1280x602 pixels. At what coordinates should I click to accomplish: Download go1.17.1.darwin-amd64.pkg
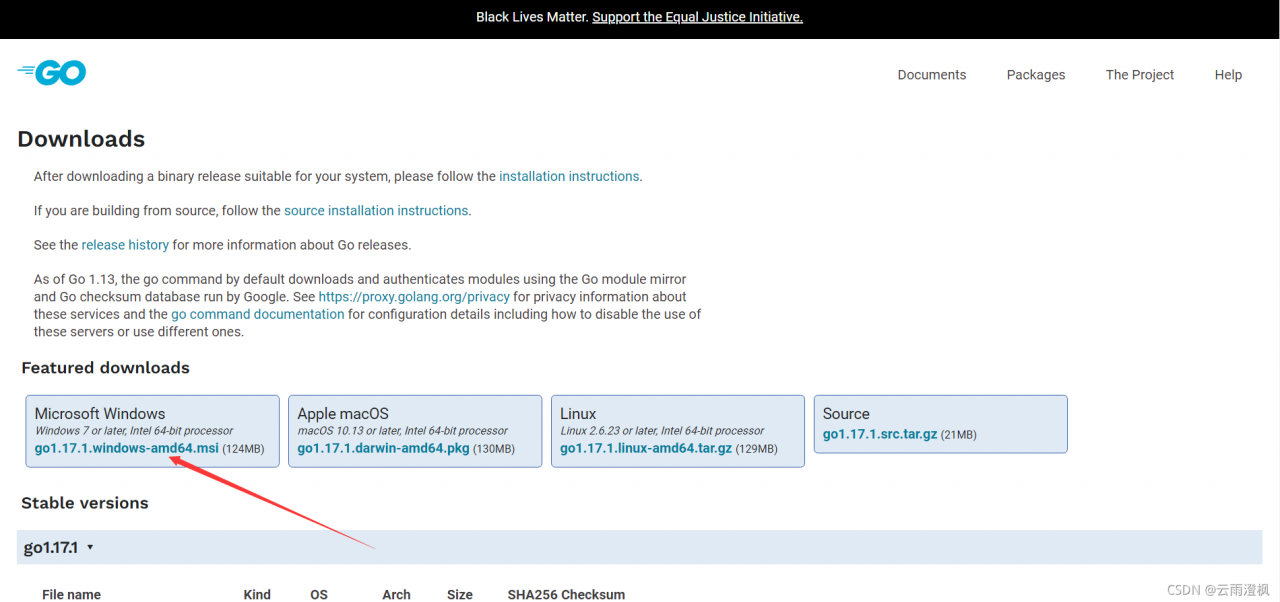coord(383,448)
